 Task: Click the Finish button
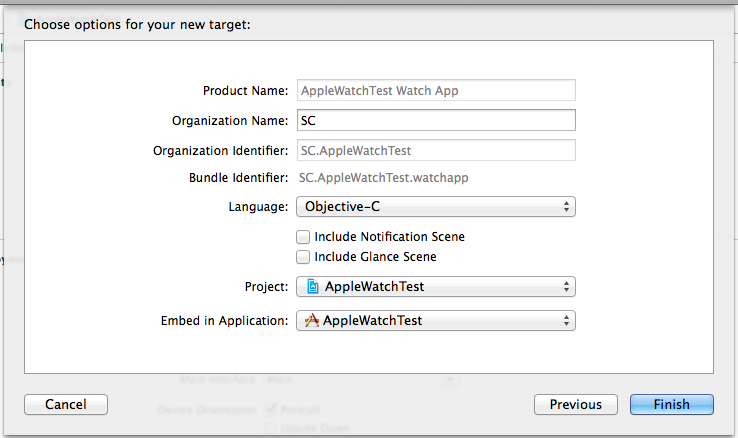671,404
